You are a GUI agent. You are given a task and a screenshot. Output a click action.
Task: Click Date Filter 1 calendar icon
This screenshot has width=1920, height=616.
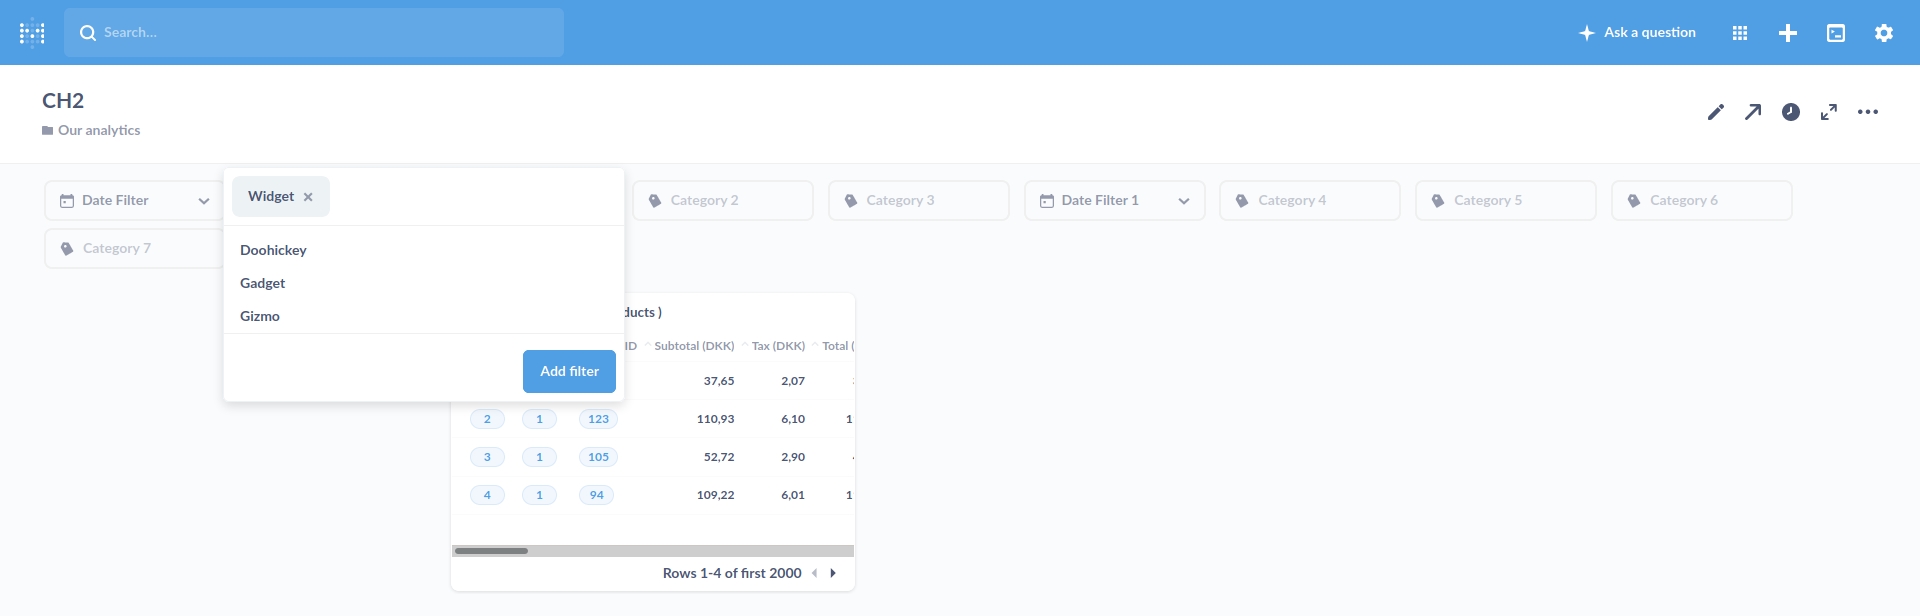[x=1047, y=201]
